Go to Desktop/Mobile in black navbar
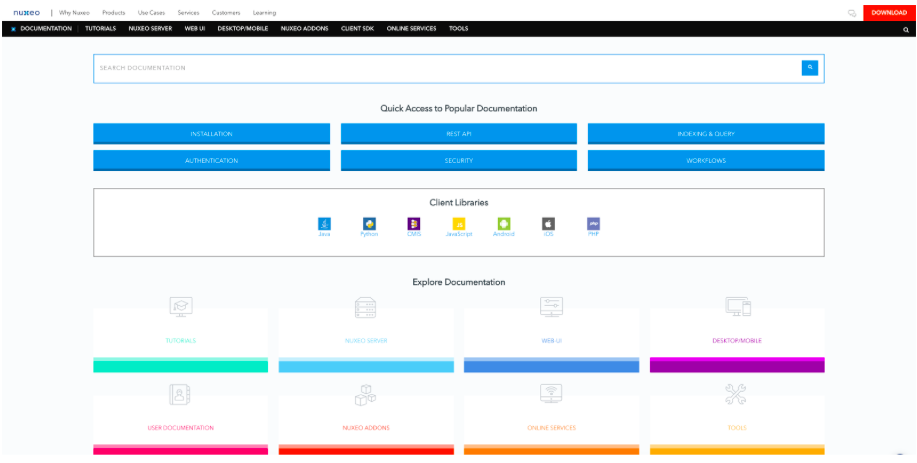 [x=243, y=29]
